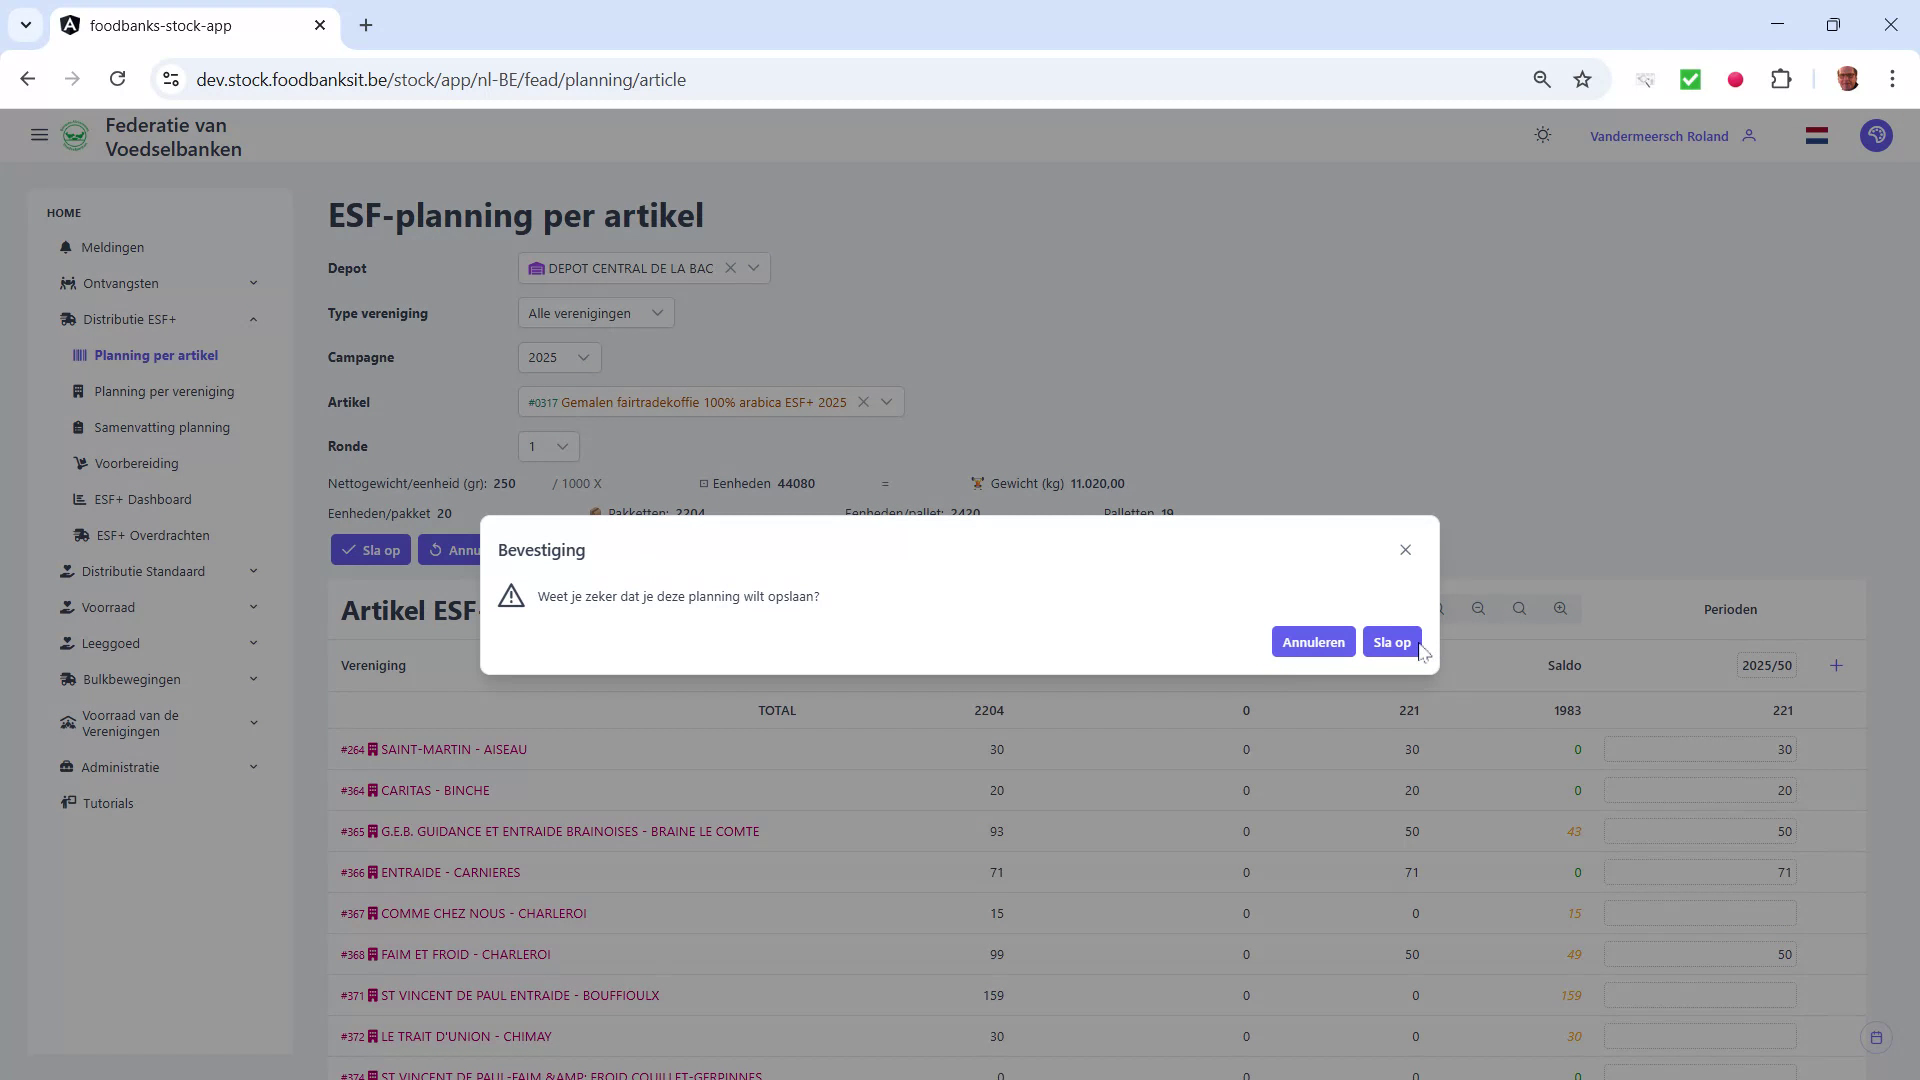
Task: Click the green checkmark extension icon
Action: (1691, 79)
